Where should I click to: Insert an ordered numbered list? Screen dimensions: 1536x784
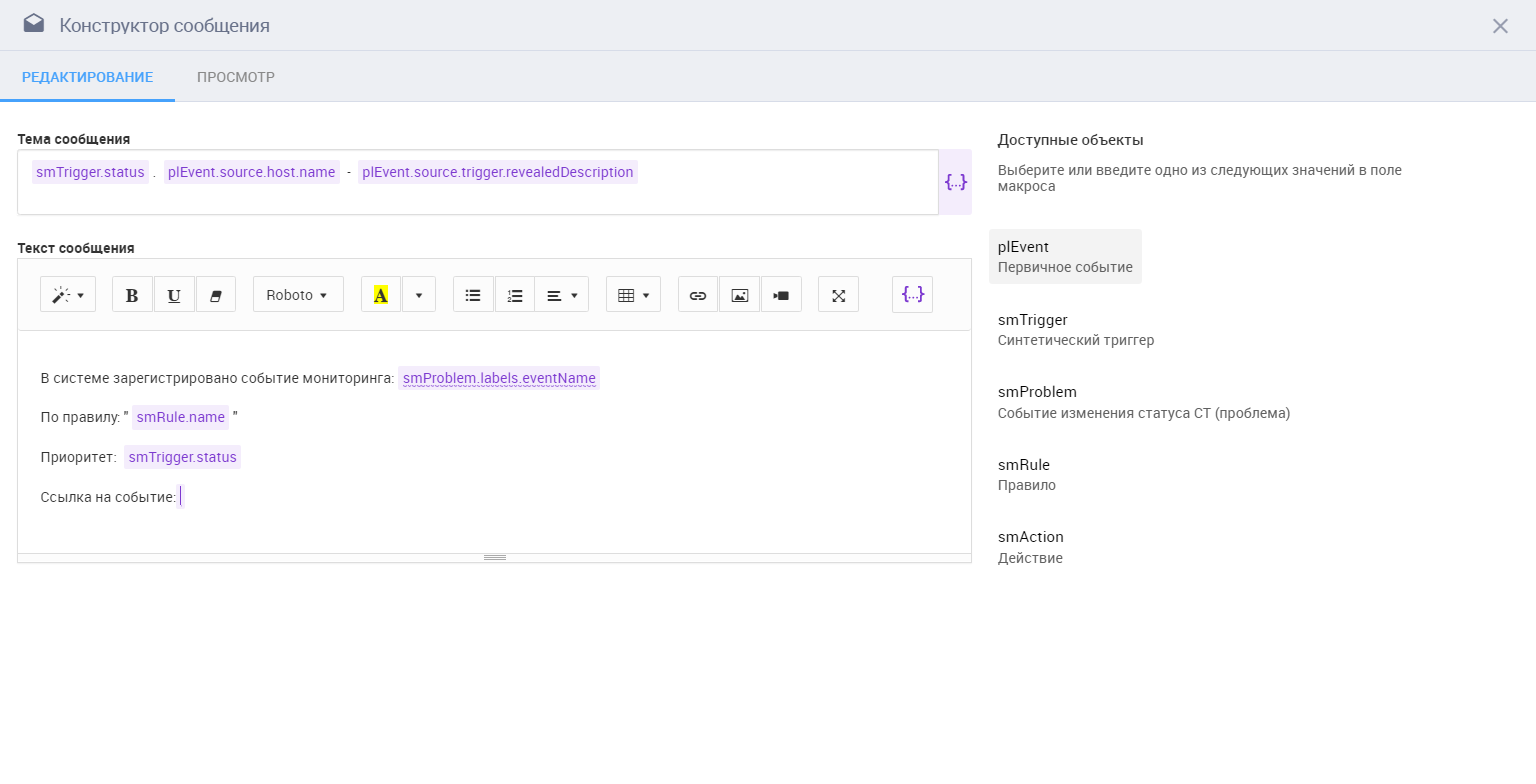(x=515, y=295)
